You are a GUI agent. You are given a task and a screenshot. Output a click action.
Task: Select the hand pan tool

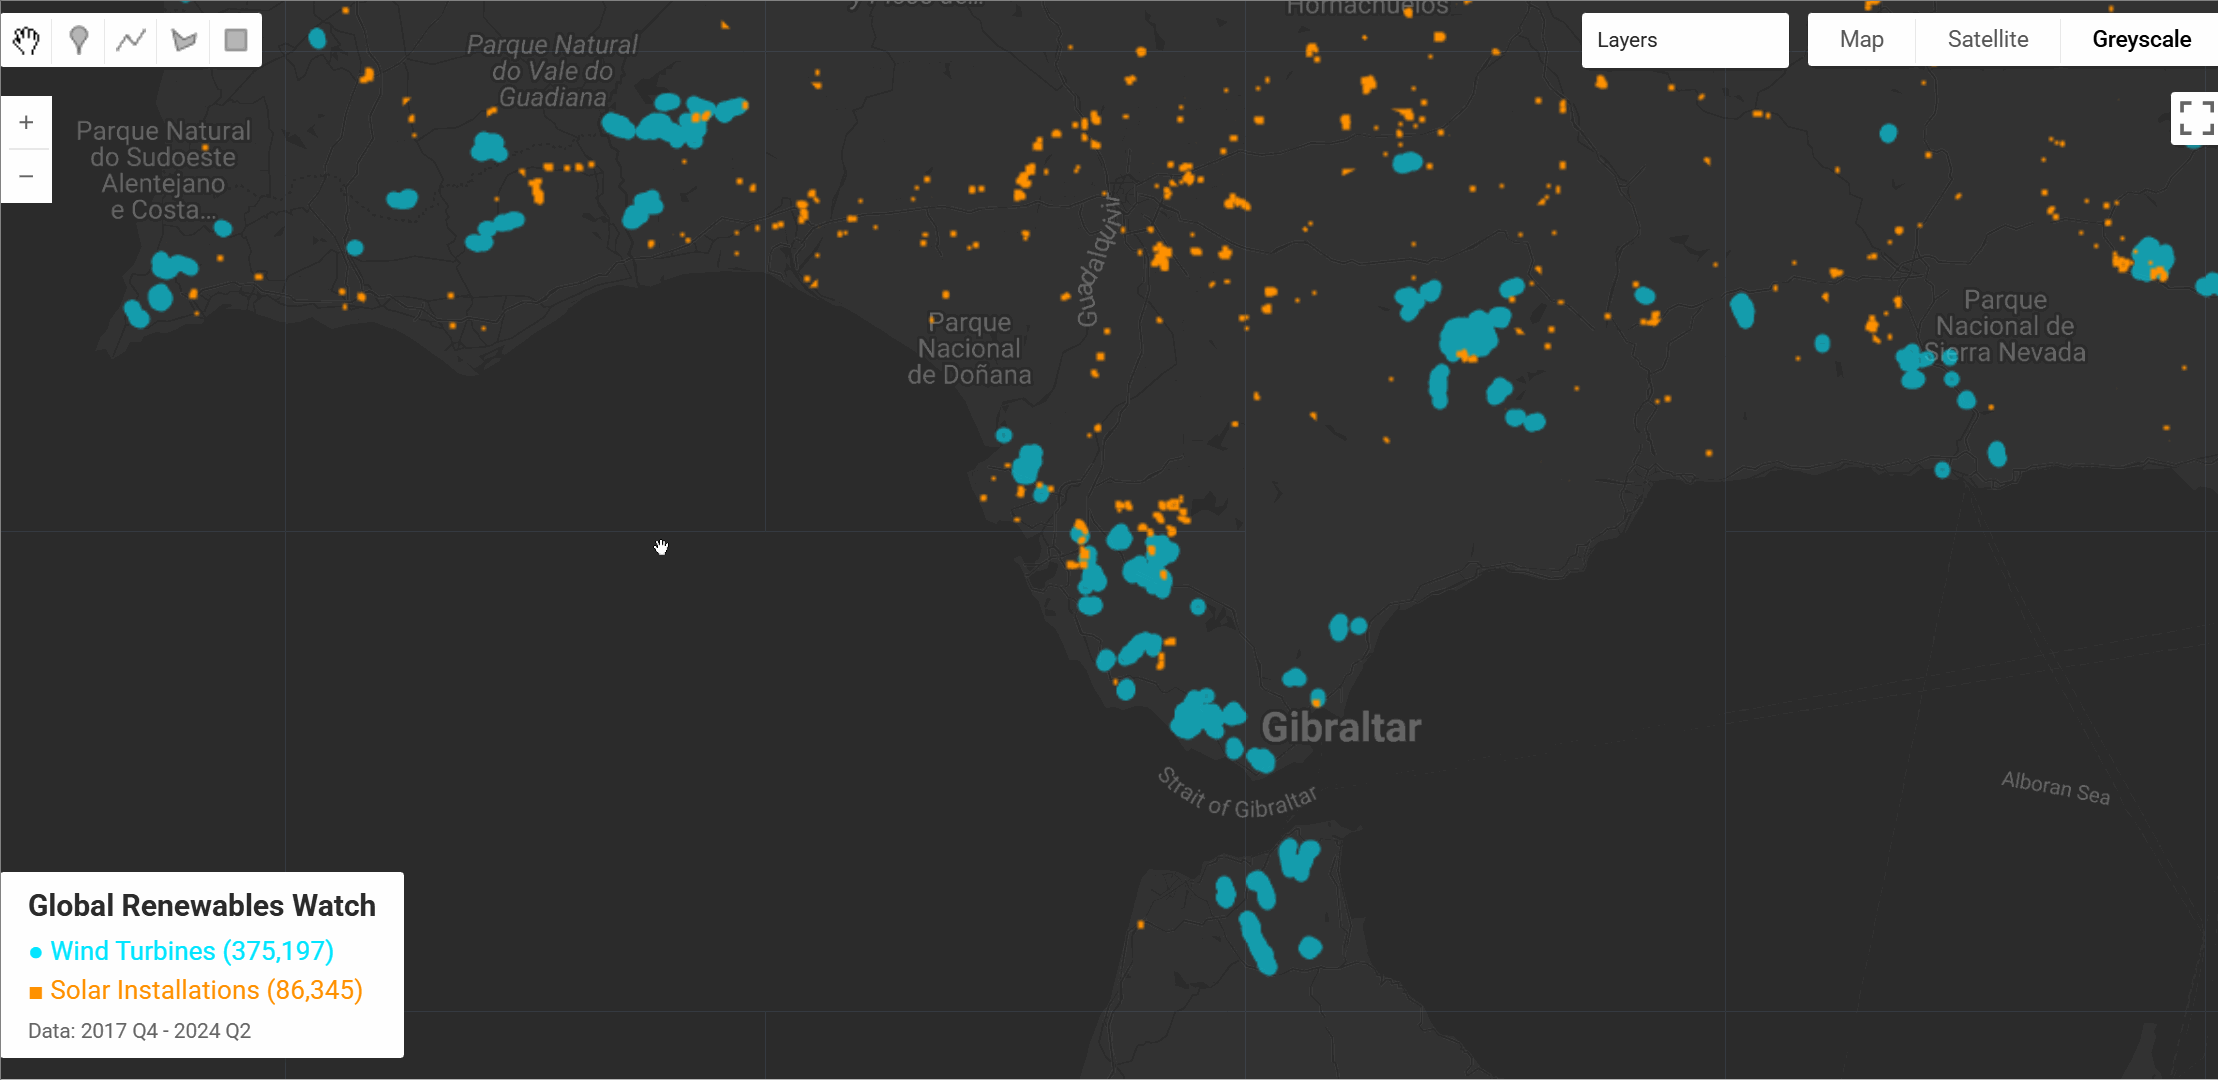(x=27, y=40)
